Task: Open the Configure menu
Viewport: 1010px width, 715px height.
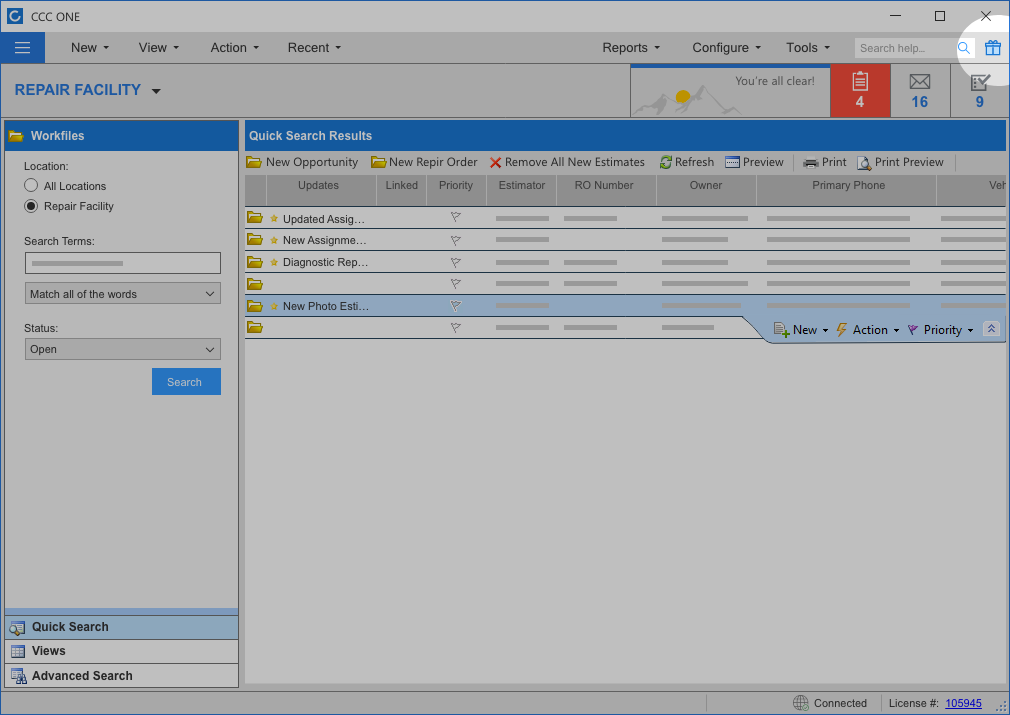Action: [727, 48]
